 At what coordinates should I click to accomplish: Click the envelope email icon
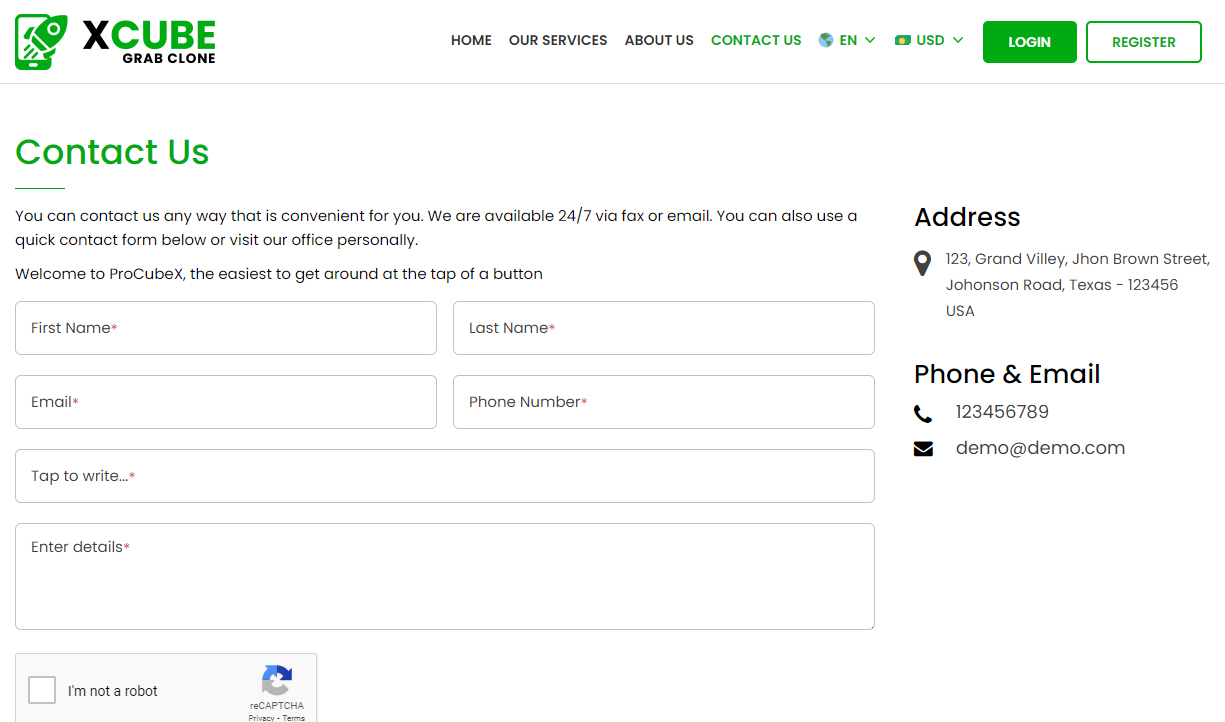(x=923, y=449)
